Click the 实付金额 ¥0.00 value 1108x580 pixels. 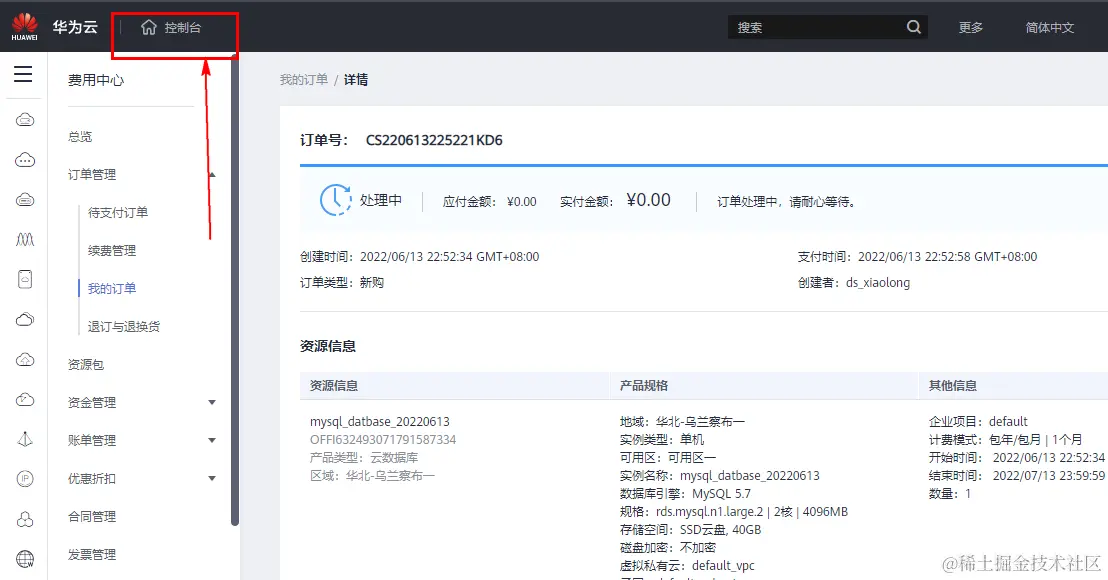point(648,201)
